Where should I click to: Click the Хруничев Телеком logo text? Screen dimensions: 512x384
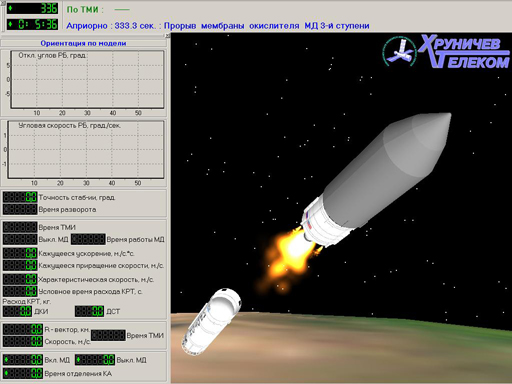click(x=464, y=51)
